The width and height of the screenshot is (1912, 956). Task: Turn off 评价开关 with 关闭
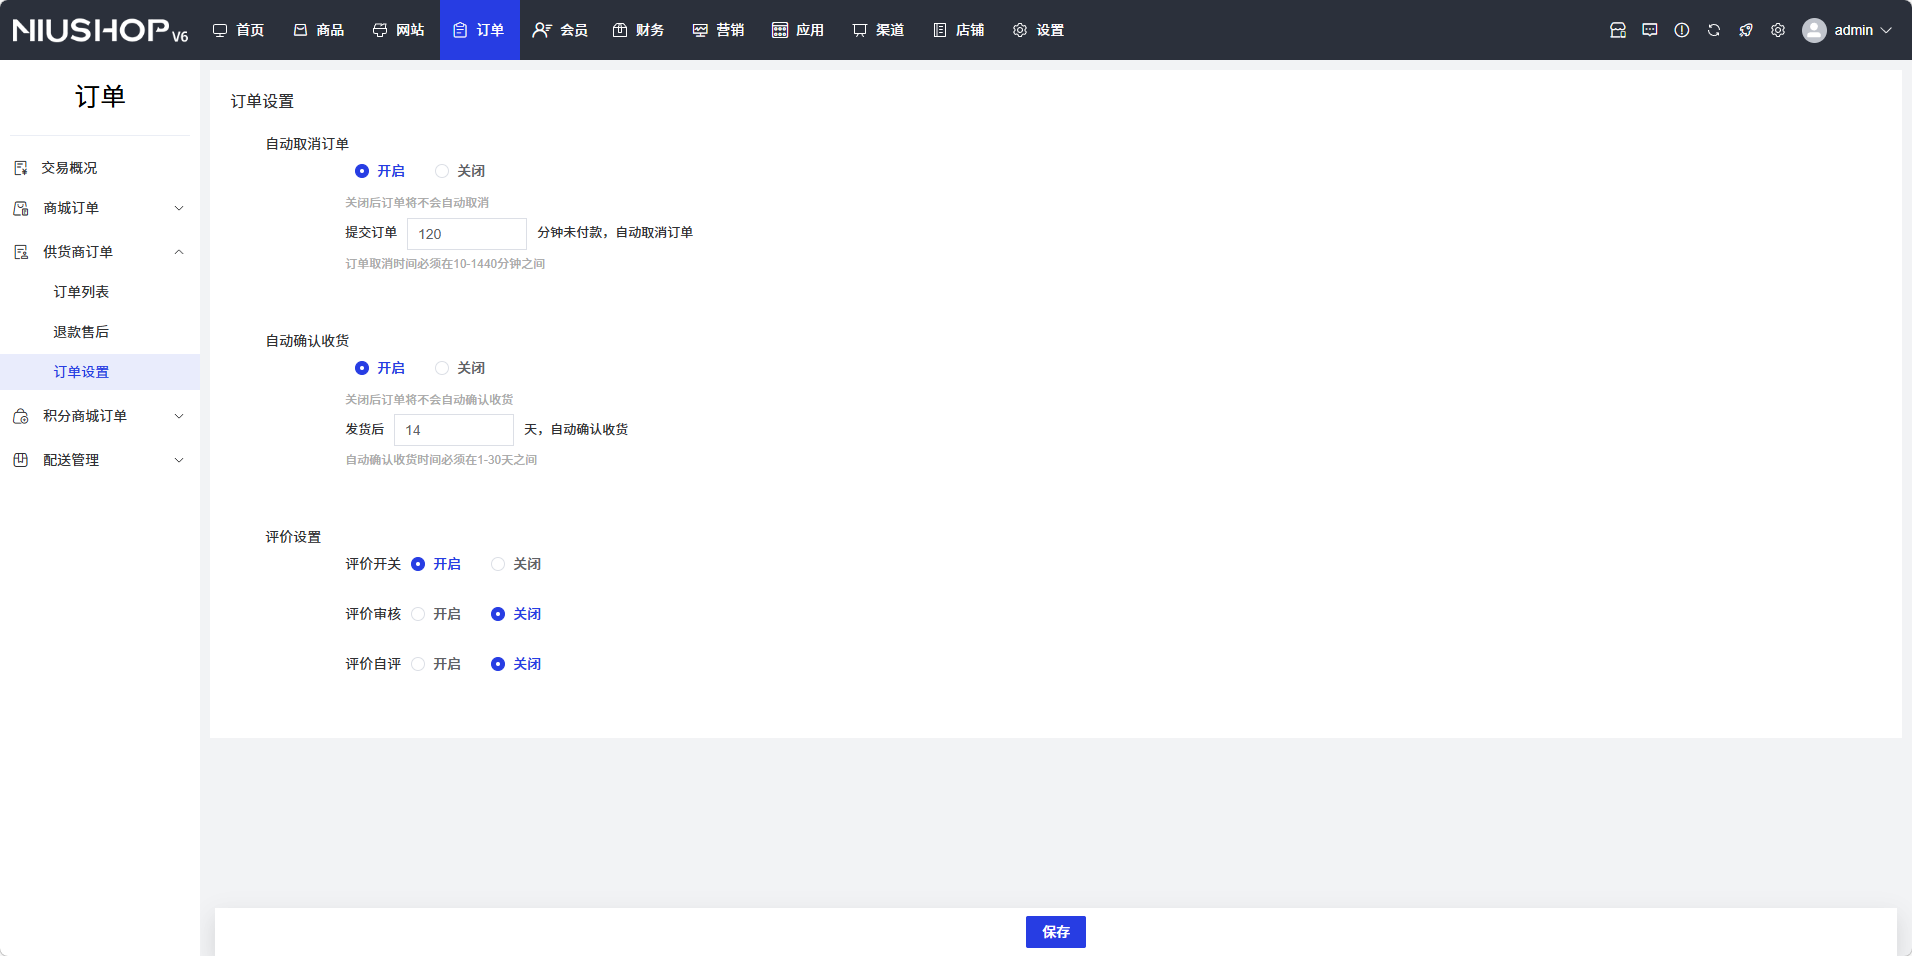(516, 564)
